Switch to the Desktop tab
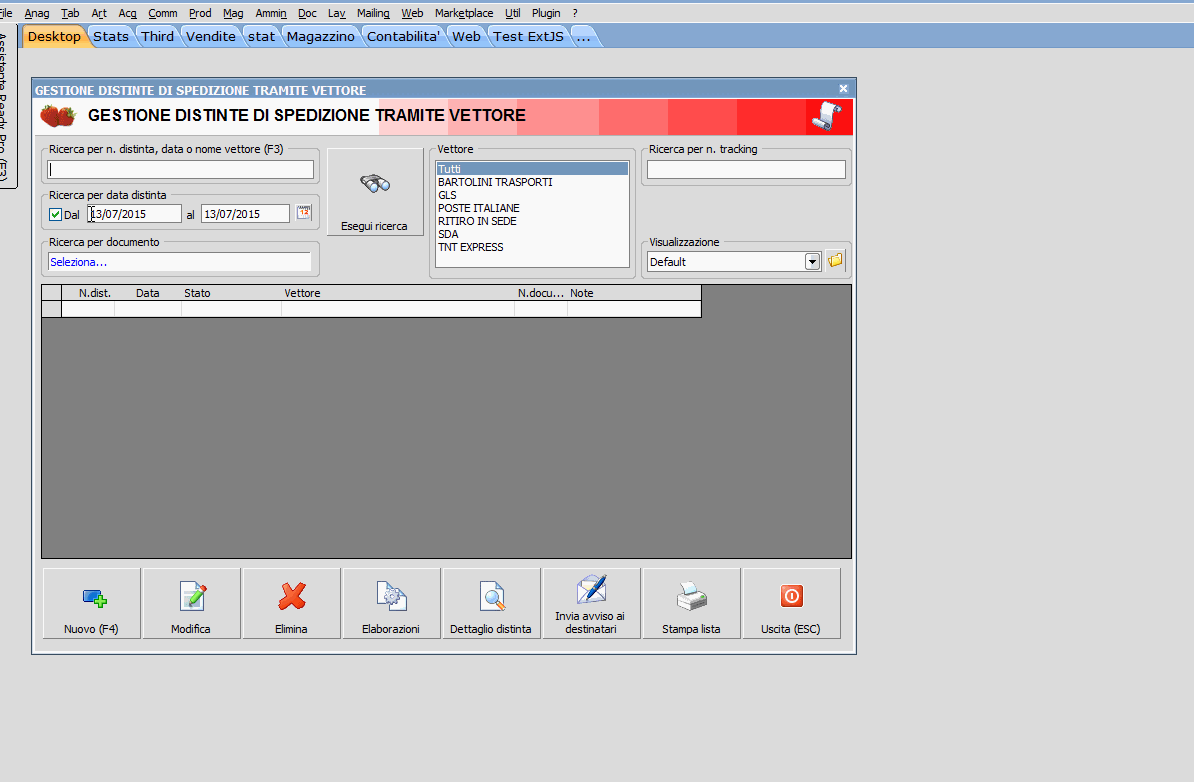 pyautogui.click(x=54, y=37)
